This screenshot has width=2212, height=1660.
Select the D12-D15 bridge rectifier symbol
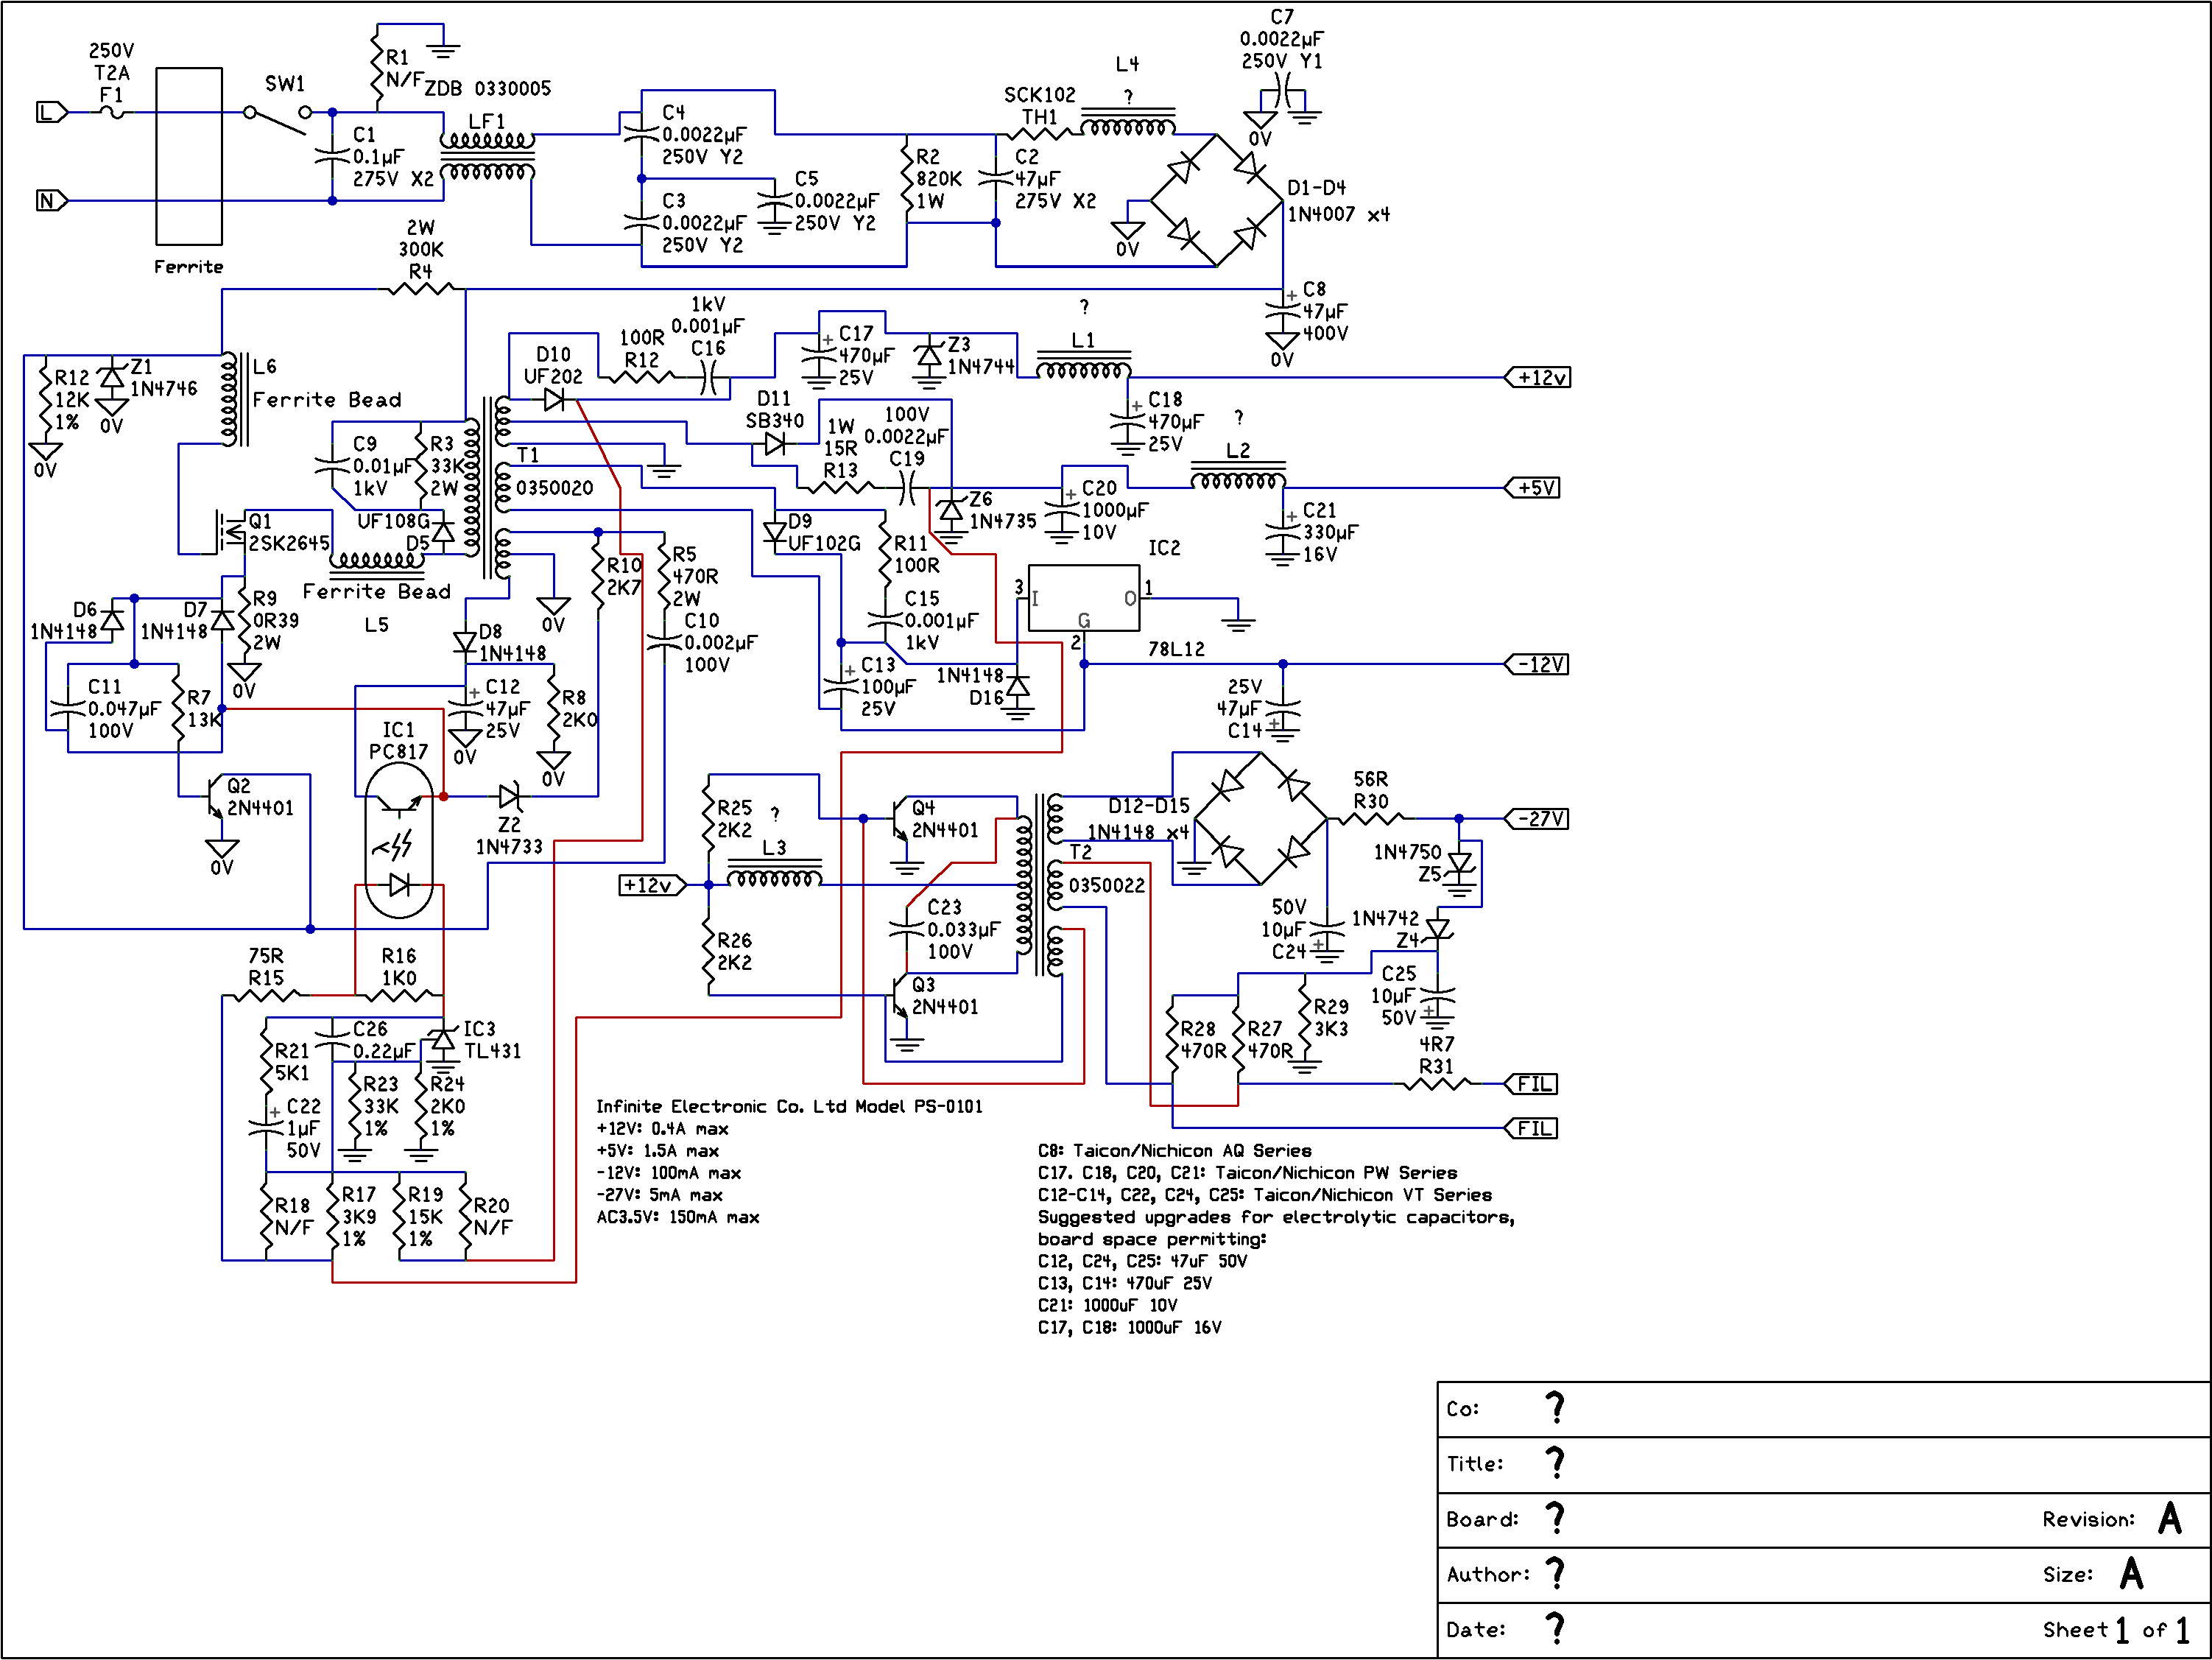(x=1261, y=819)
